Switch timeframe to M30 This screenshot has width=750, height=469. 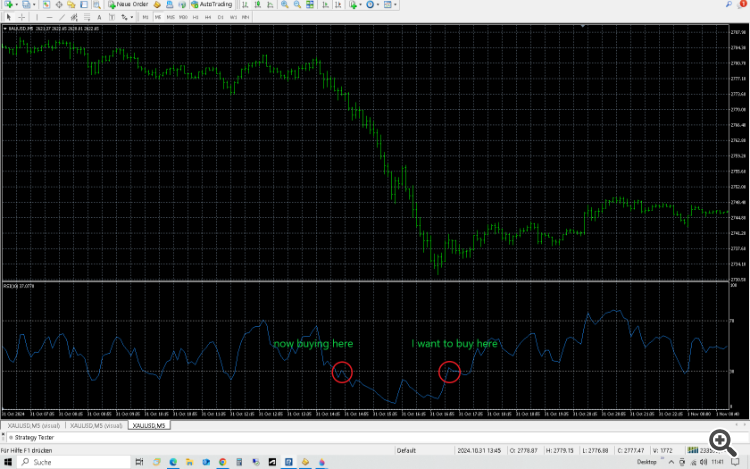point(183,17)
